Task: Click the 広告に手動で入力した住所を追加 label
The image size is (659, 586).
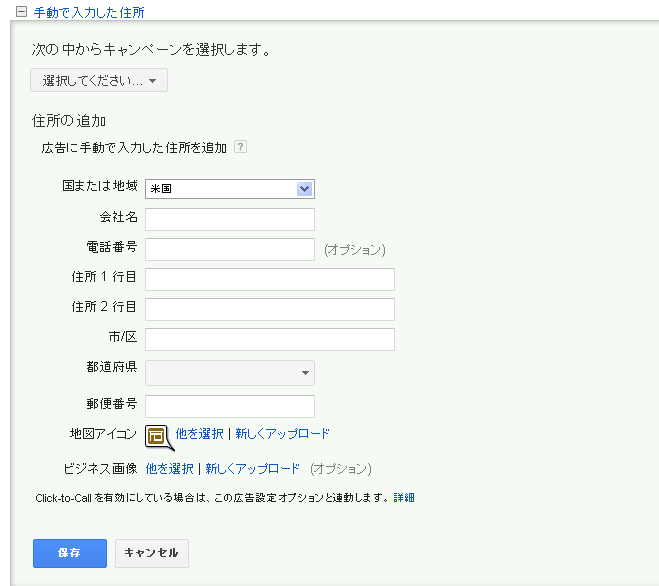Action: tap(134, 148)
